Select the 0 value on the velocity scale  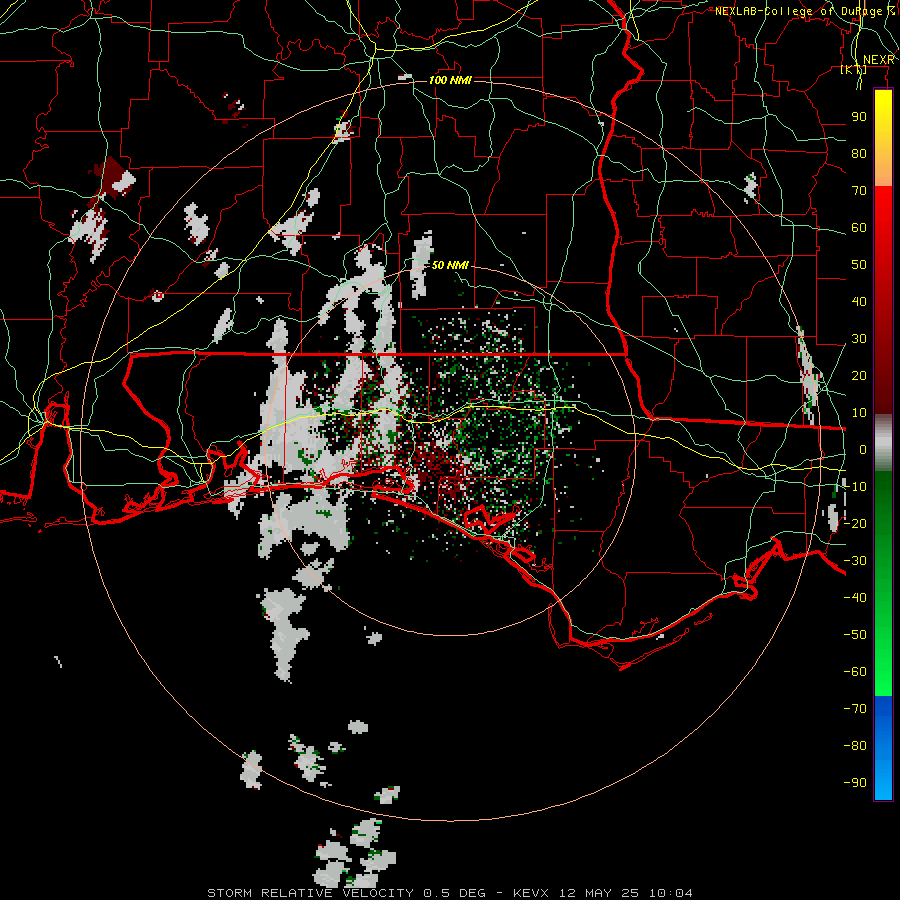pos(863,449)
